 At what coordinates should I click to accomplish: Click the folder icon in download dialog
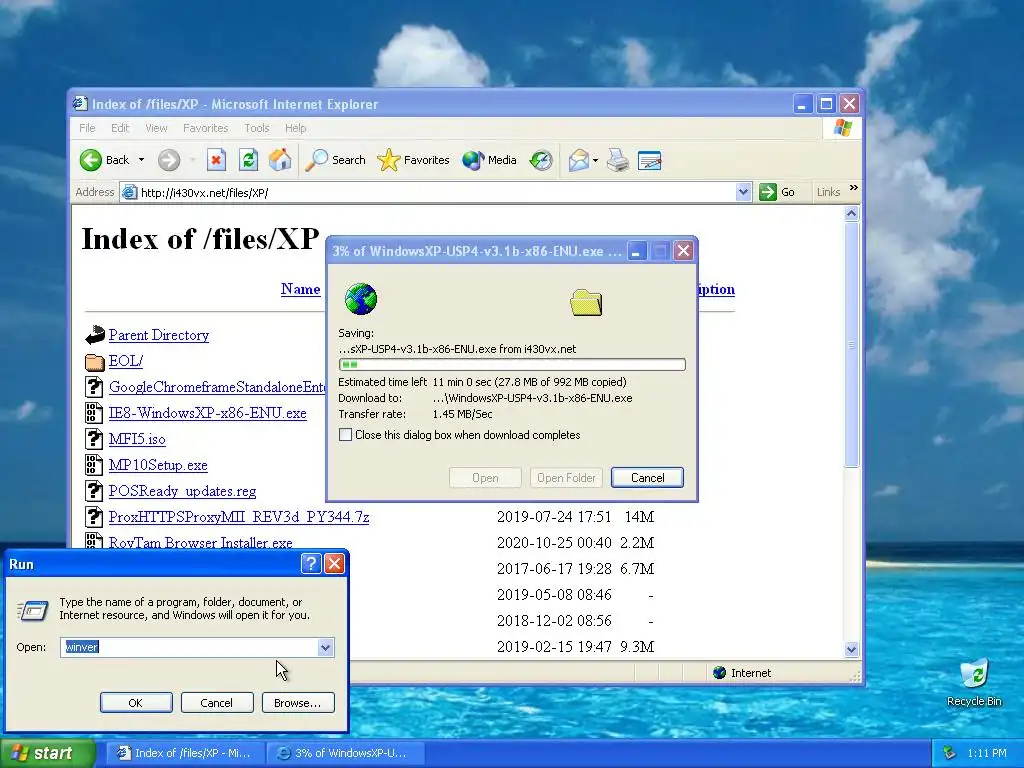pyautogui.click(x=586, y=302)
